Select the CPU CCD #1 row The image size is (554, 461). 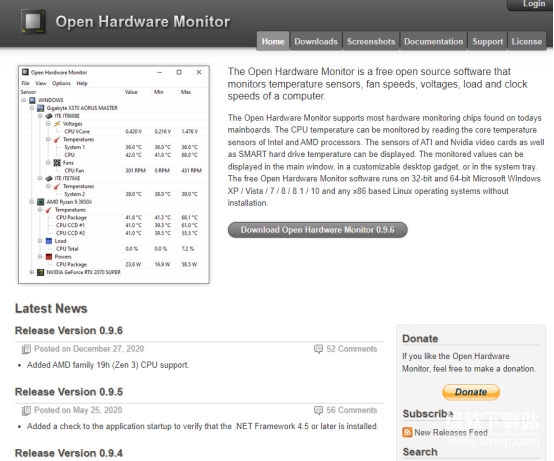[x=114, y=225]
